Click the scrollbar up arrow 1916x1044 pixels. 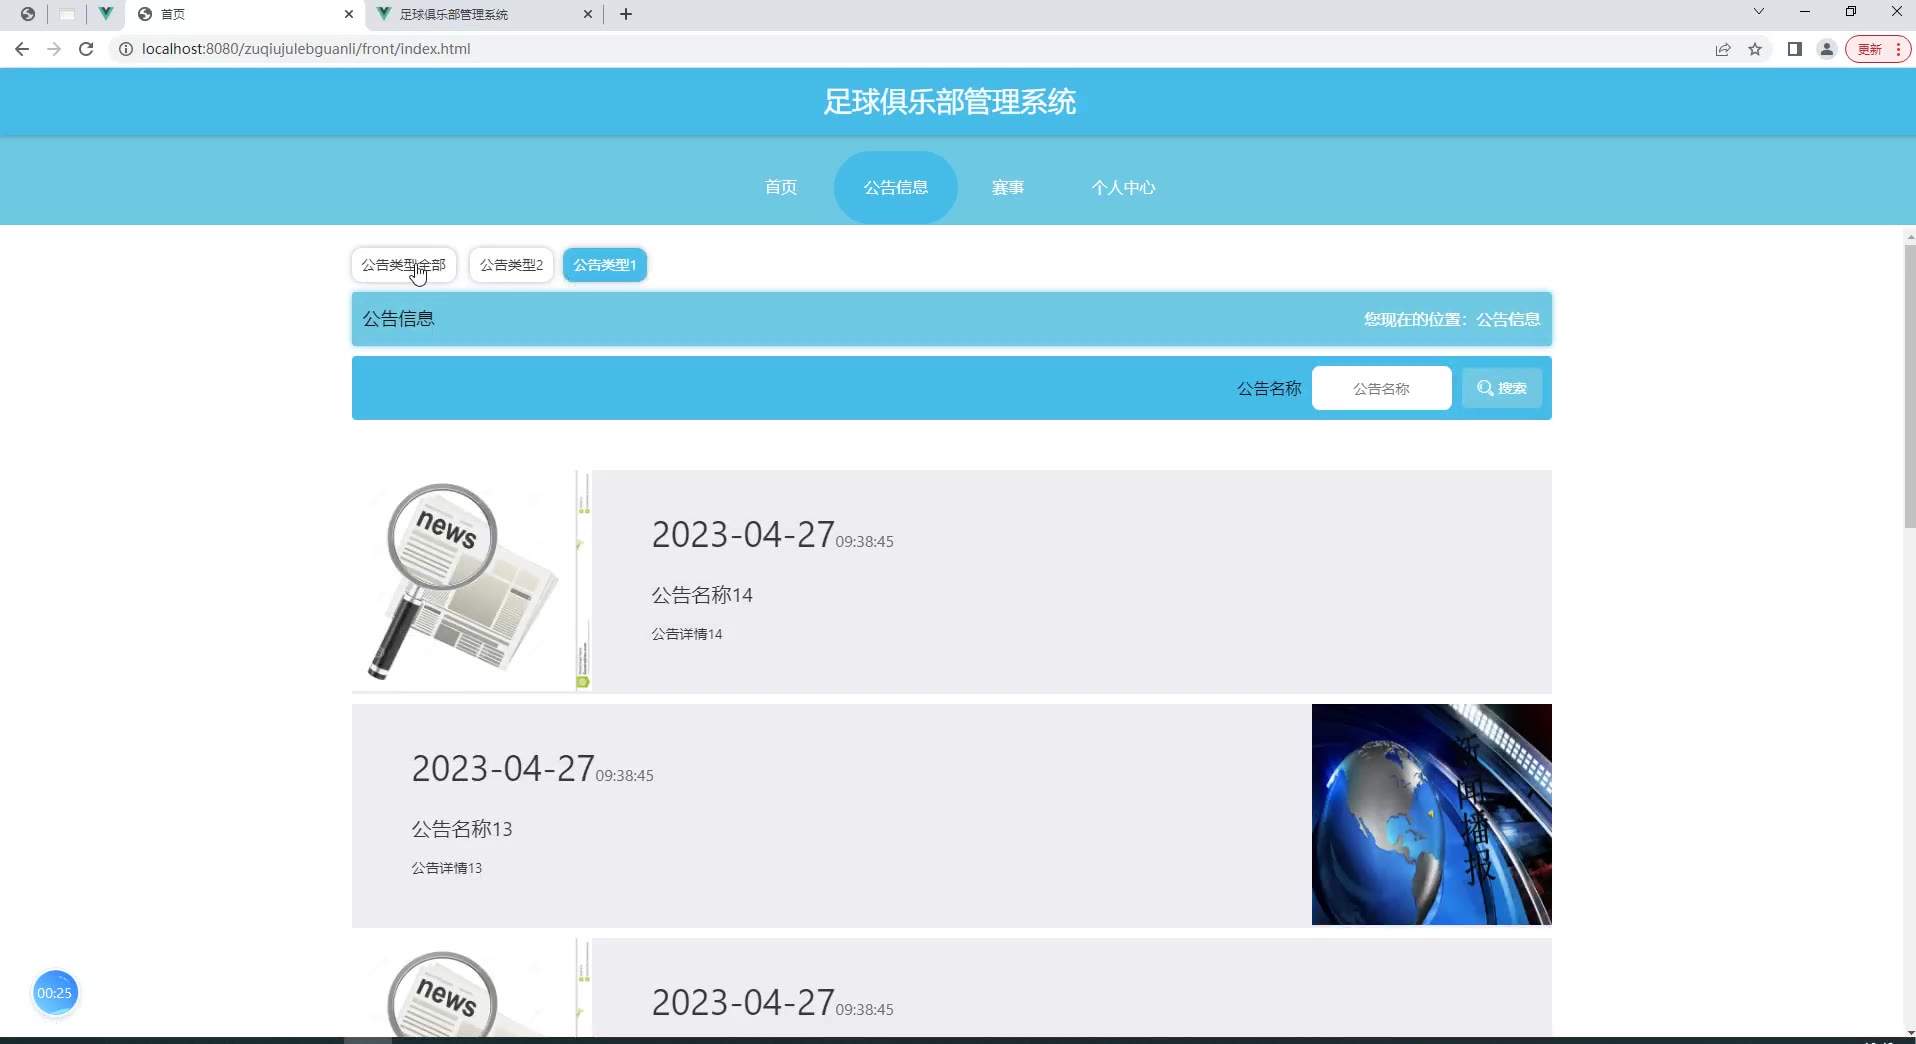tap(1909, 236)
